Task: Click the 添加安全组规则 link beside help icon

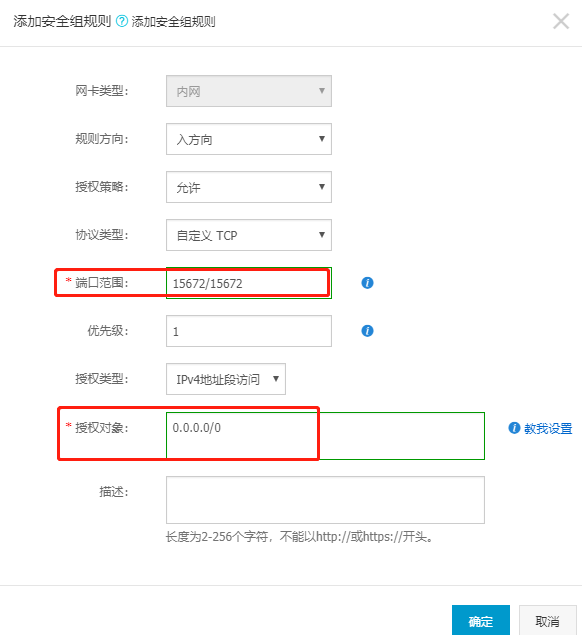Action: tap(173, 21)
